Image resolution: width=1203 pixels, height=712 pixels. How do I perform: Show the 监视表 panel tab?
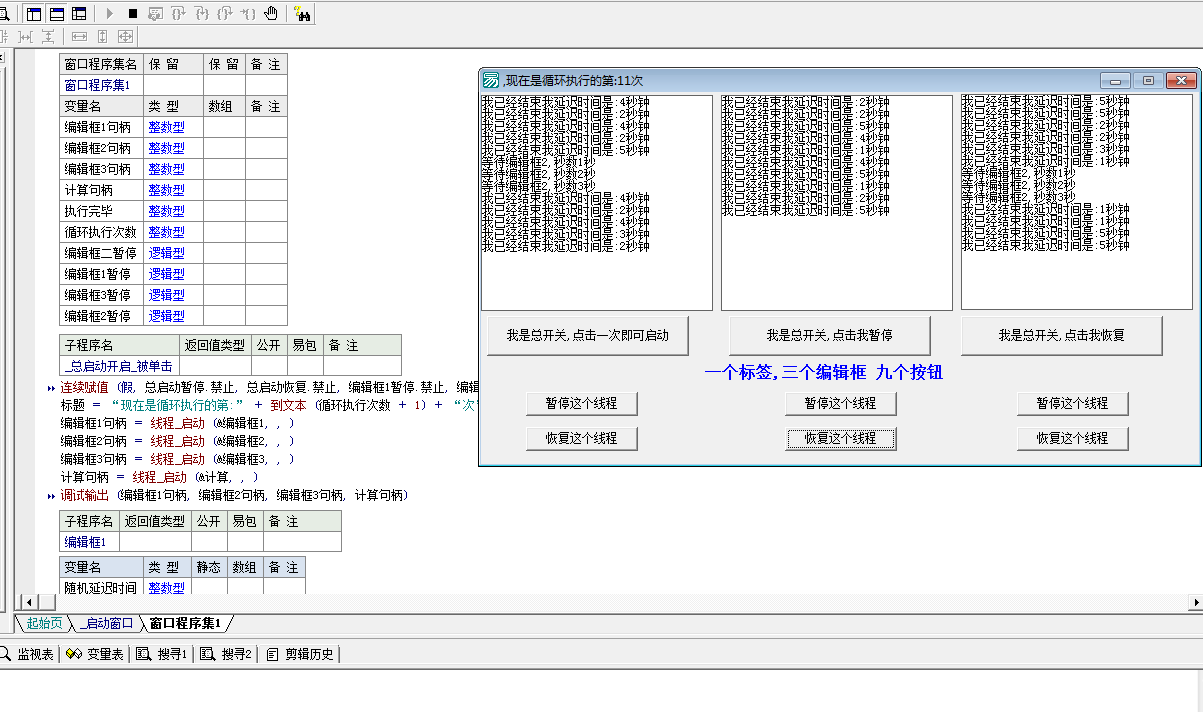click(x=28, y=654)
